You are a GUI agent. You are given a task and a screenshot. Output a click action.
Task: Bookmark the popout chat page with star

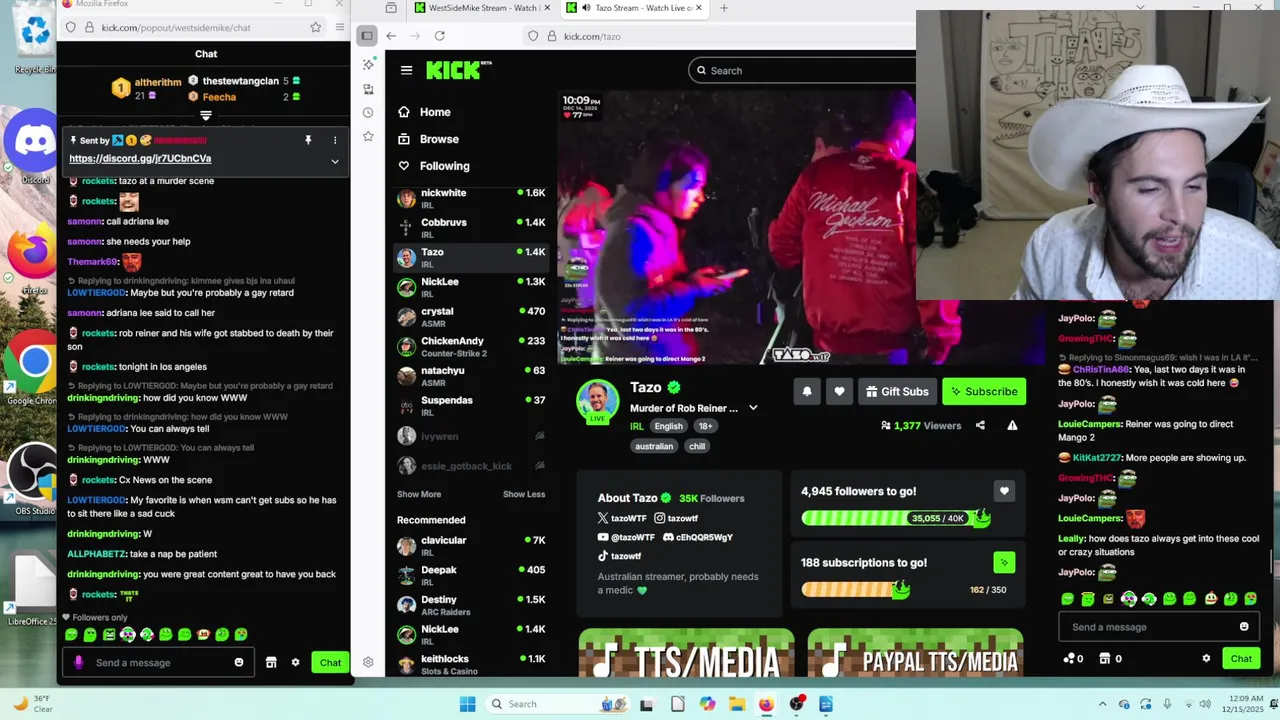pos(315,27)
